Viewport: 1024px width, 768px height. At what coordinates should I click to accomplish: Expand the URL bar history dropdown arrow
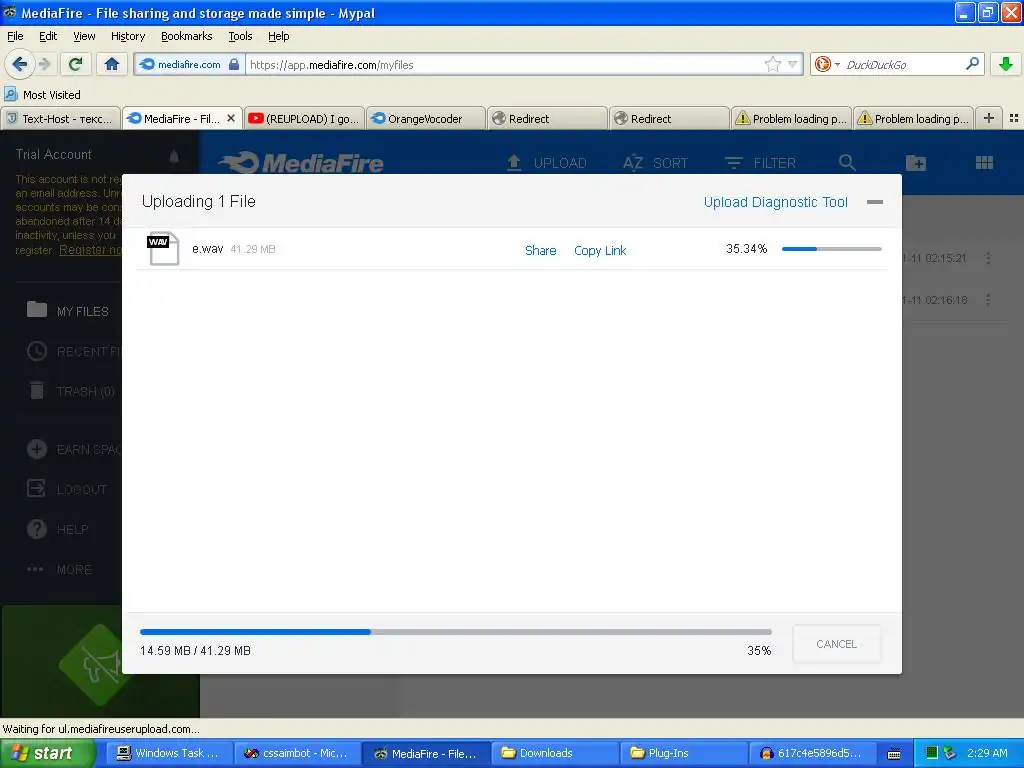point(792,64)
